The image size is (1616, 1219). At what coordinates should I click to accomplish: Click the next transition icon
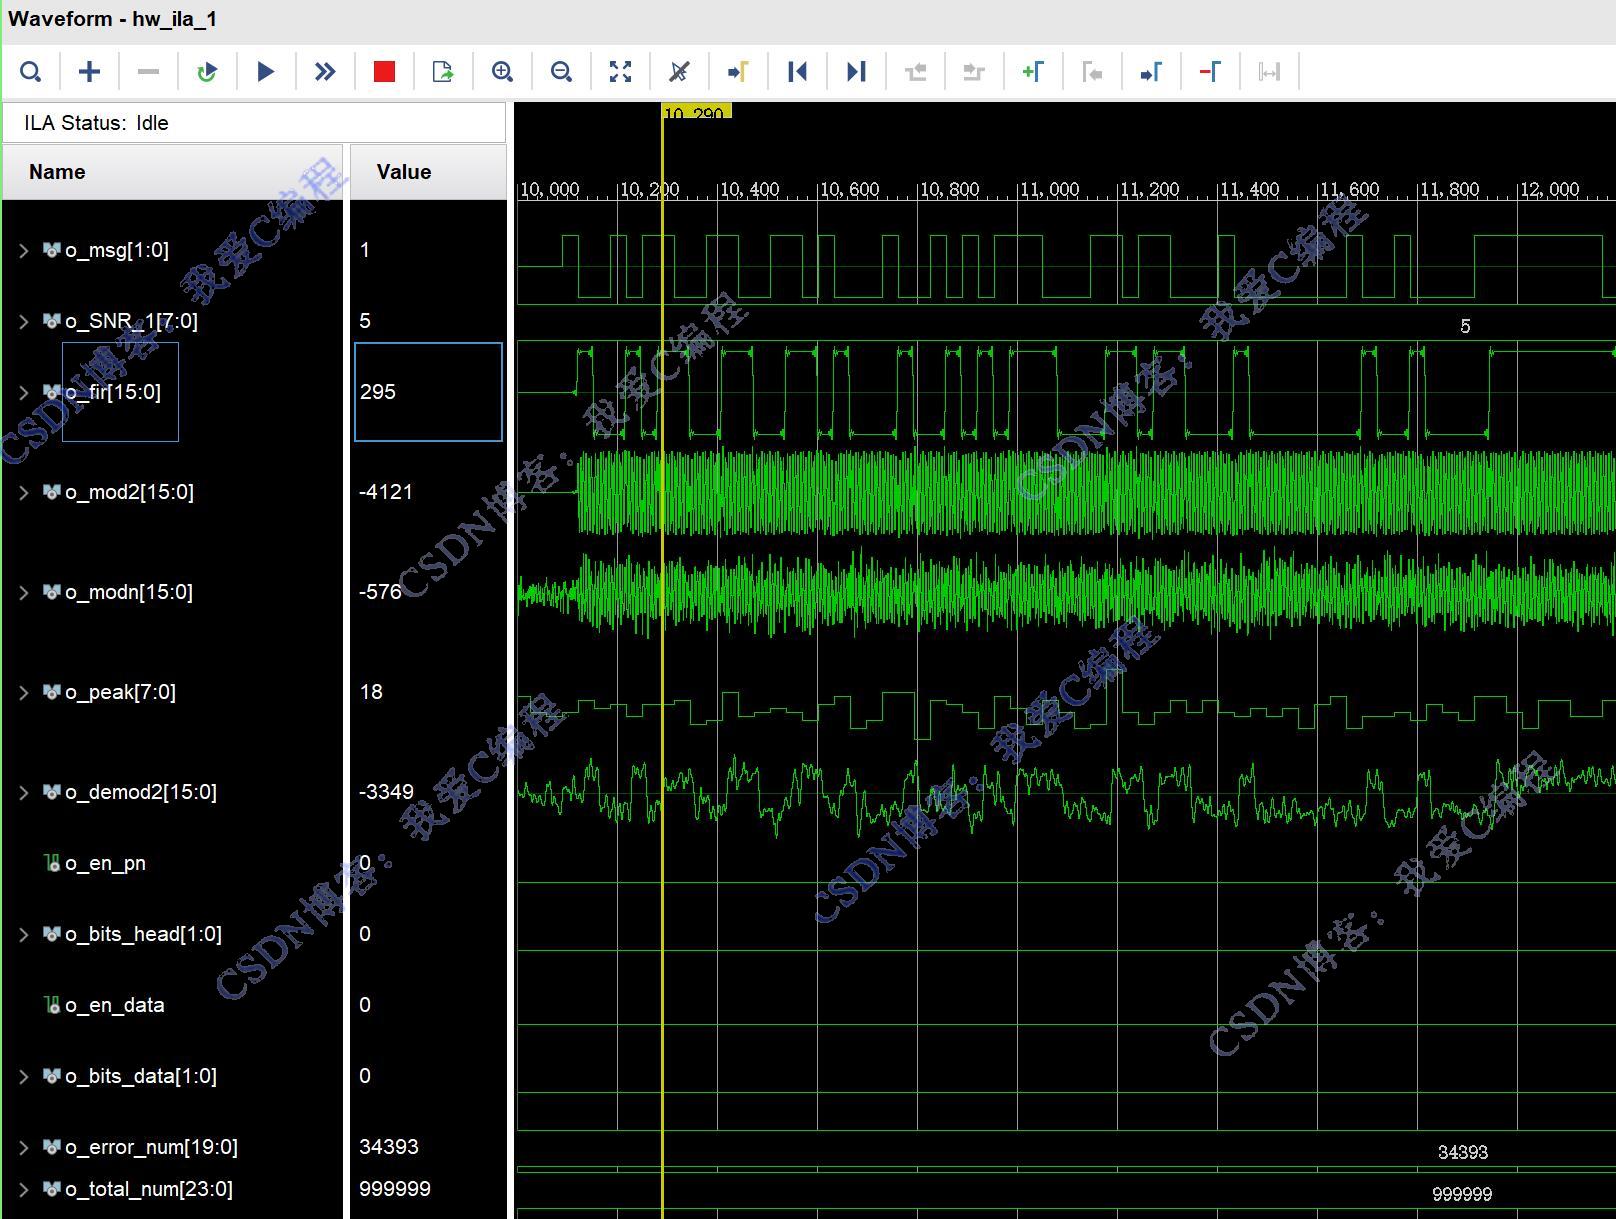click(974, 72)
